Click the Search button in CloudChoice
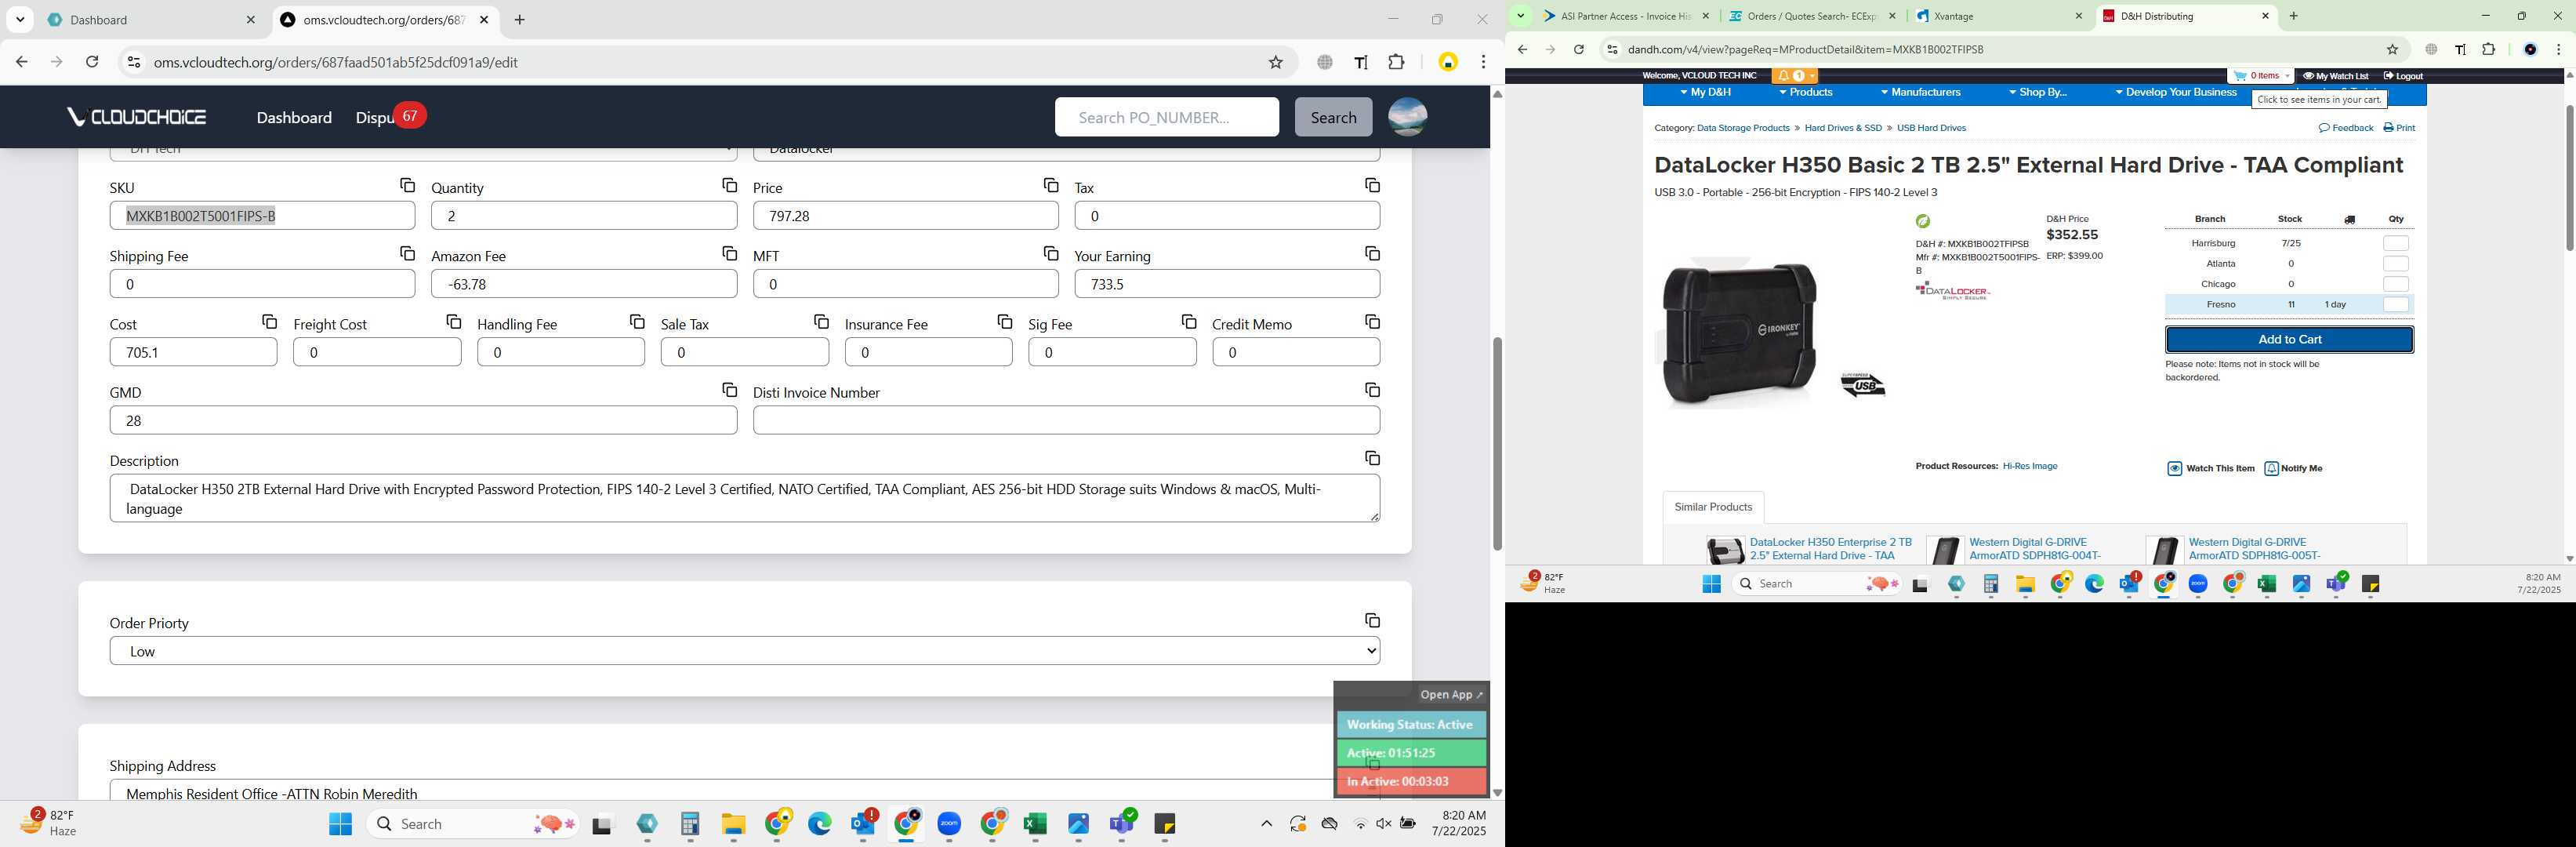Viewport: 2576px width, 847px height. click(1333, 117)
